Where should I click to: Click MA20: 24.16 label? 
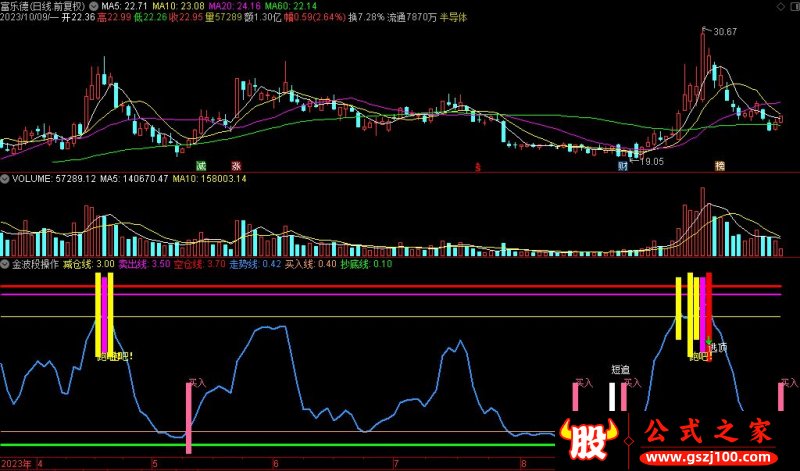[235, 7]
